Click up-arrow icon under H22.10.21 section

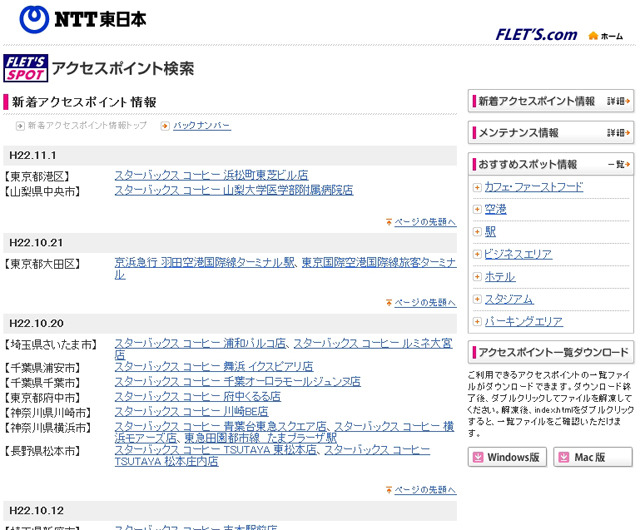(389, 302)
